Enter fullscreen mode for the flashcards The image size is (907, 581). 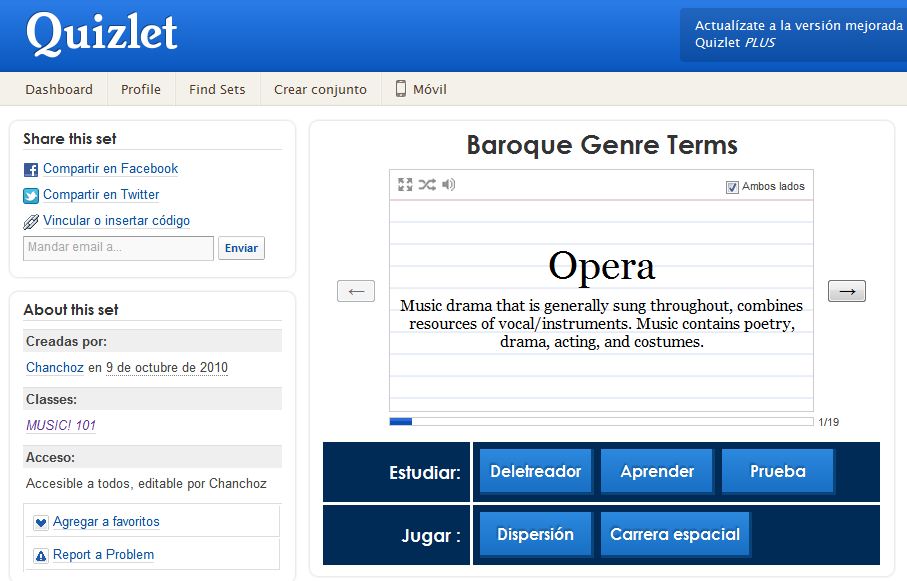(405, 185)
